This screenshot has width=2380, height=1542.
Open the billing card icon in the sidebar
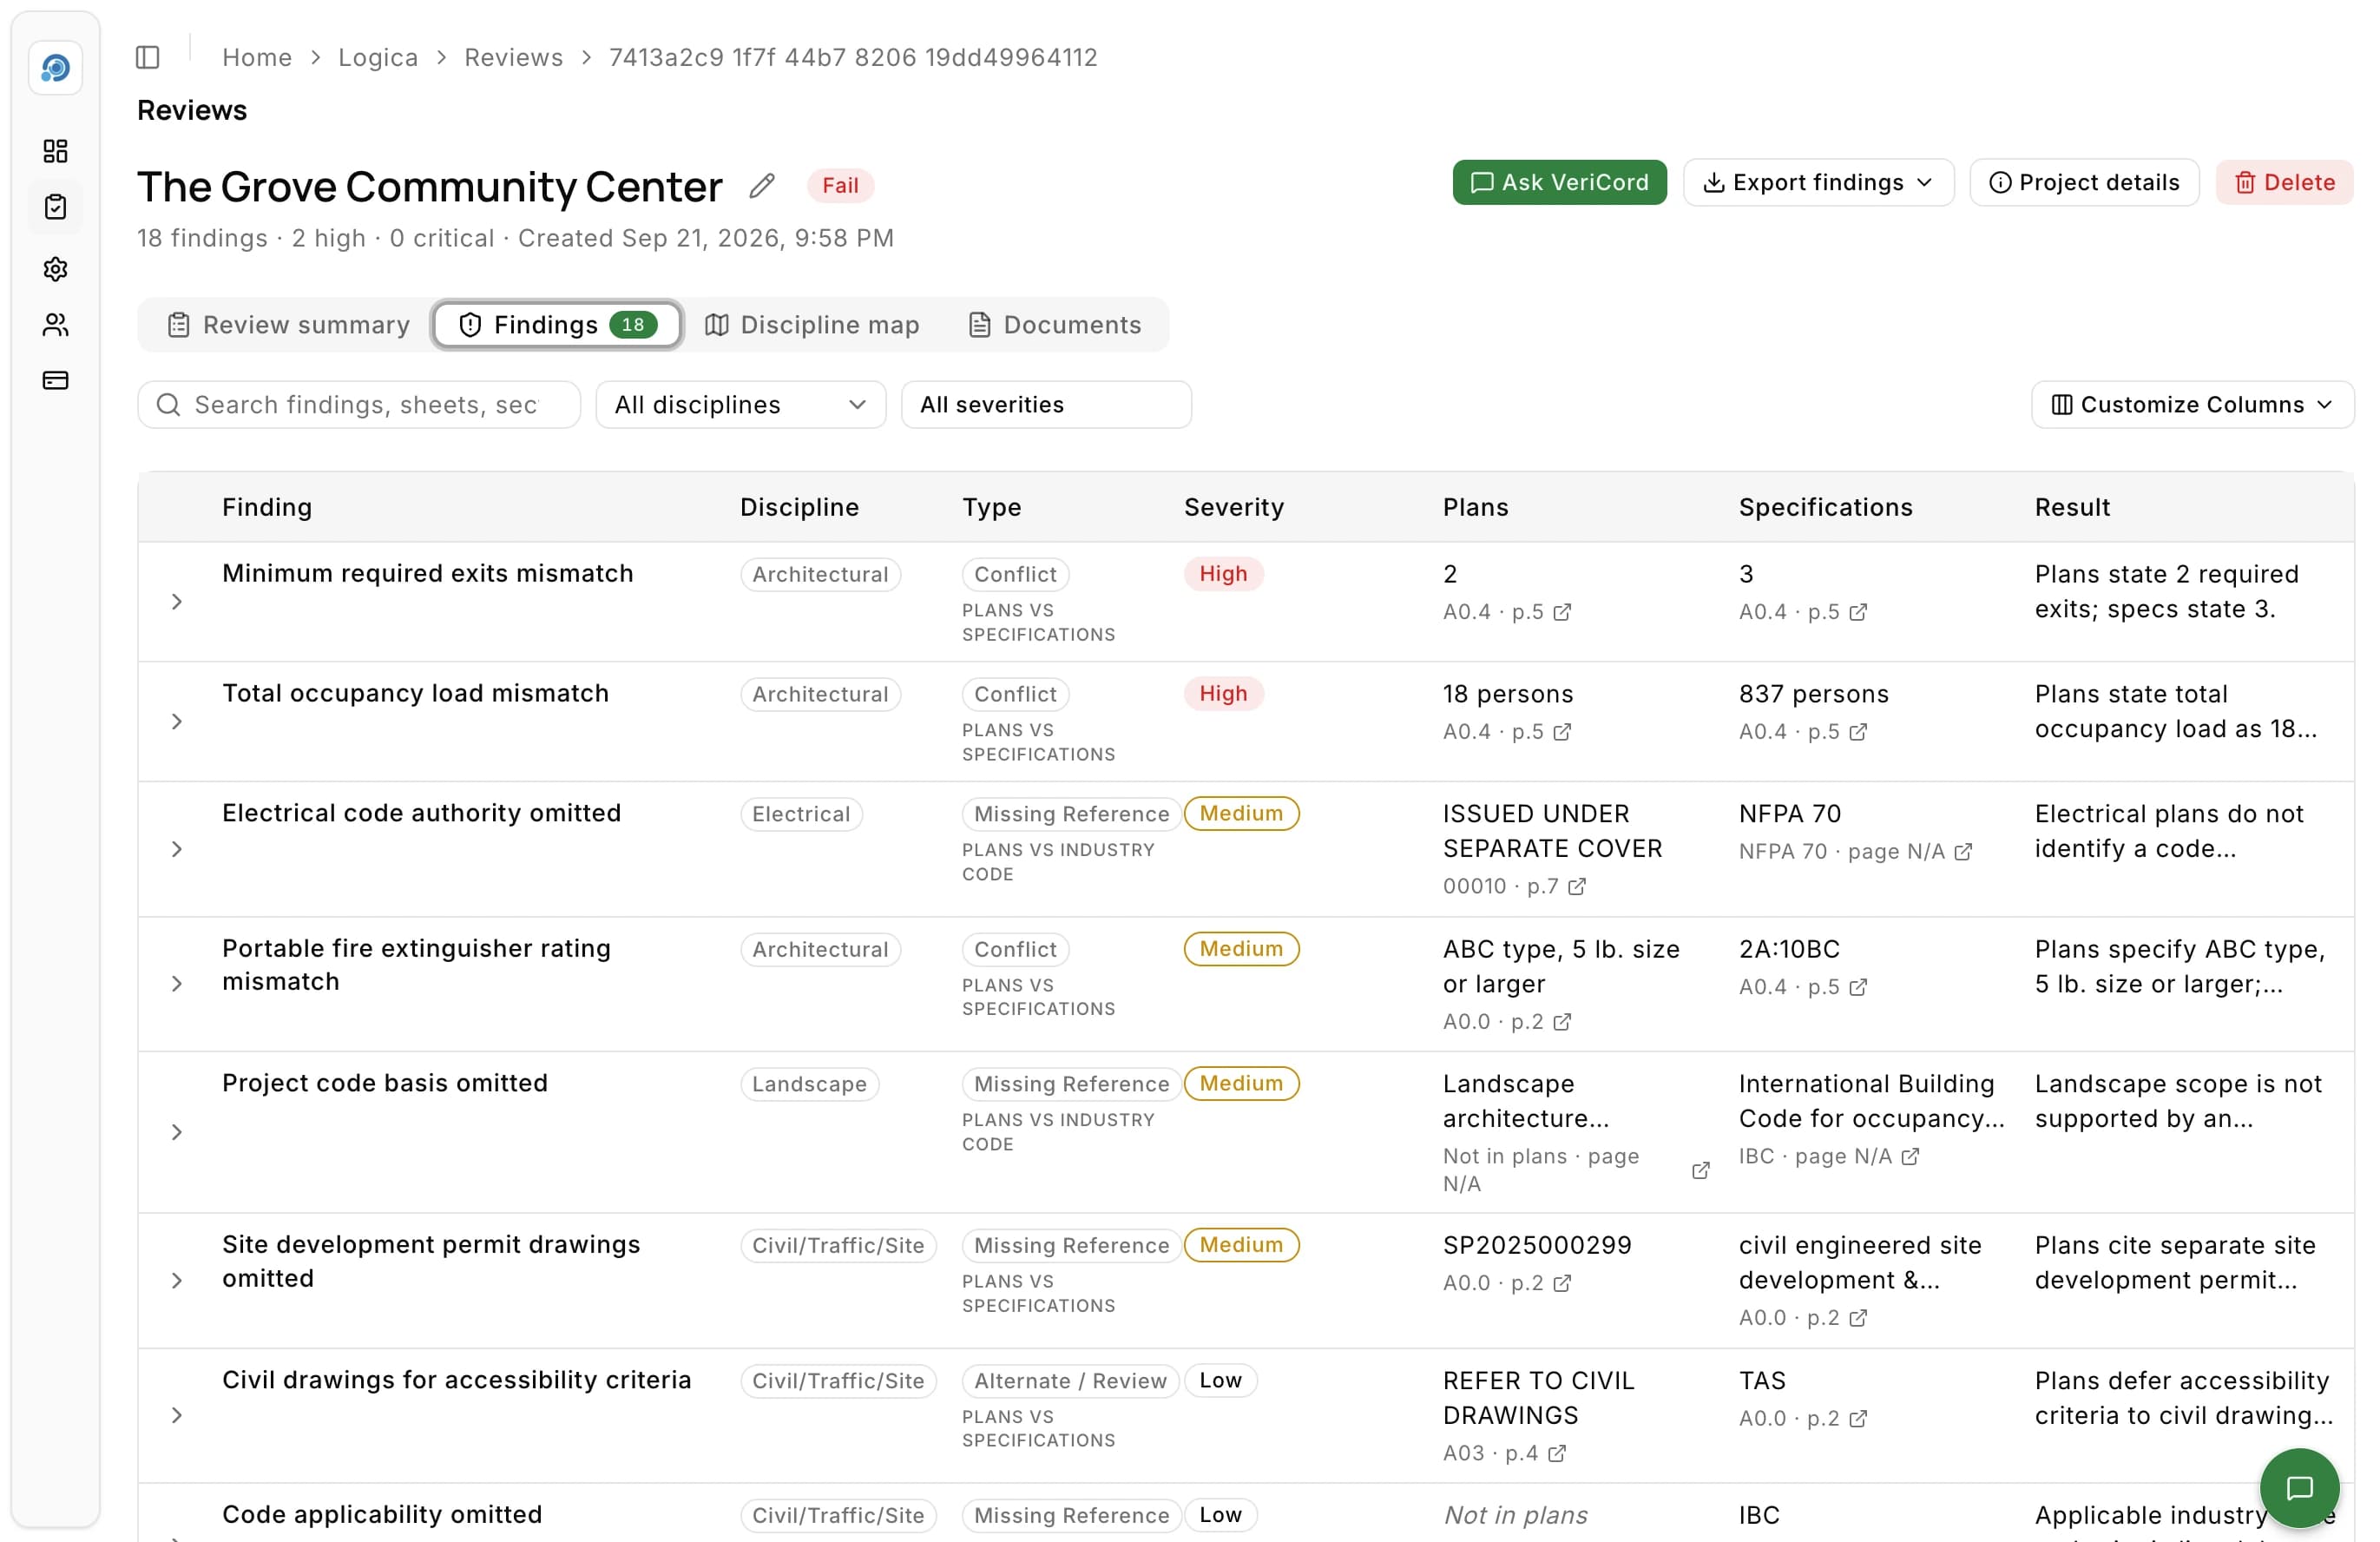55,381
